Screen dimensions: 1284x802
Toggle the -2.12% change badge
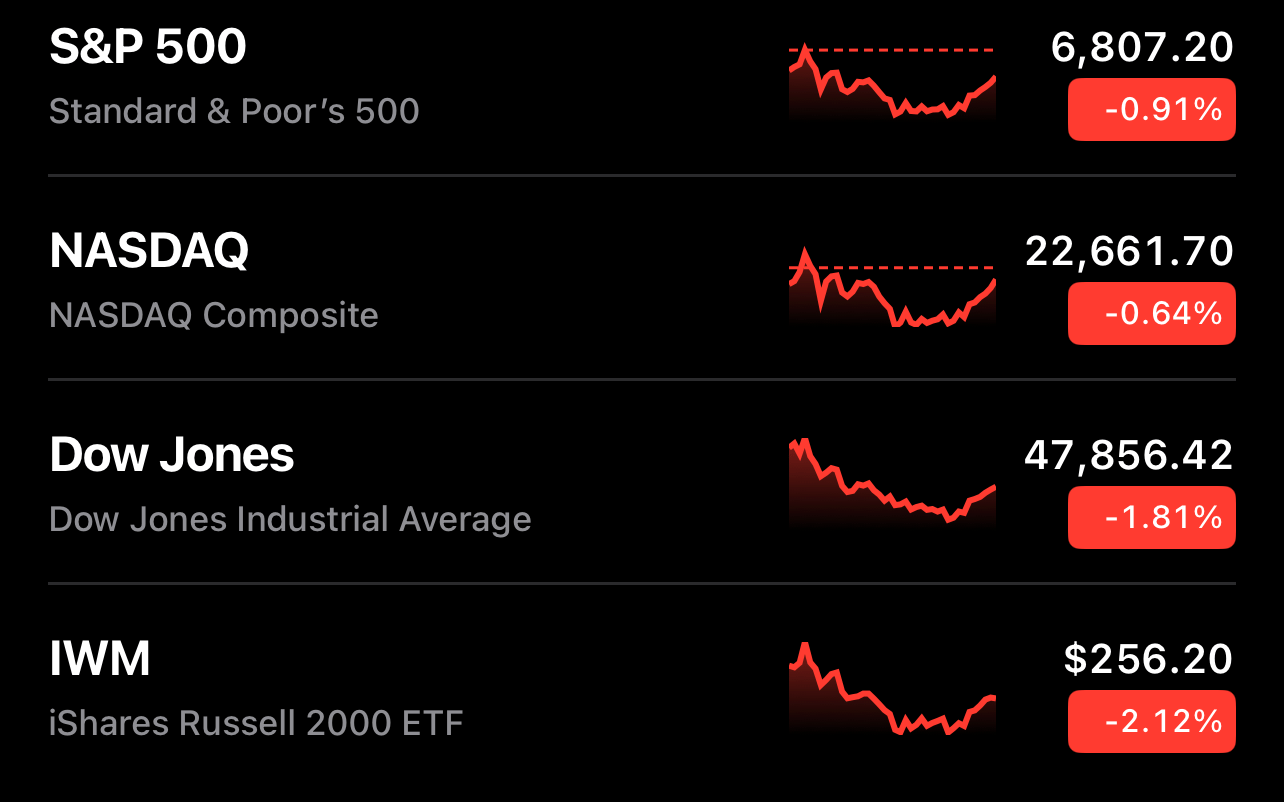click(x=1151, y=722)
